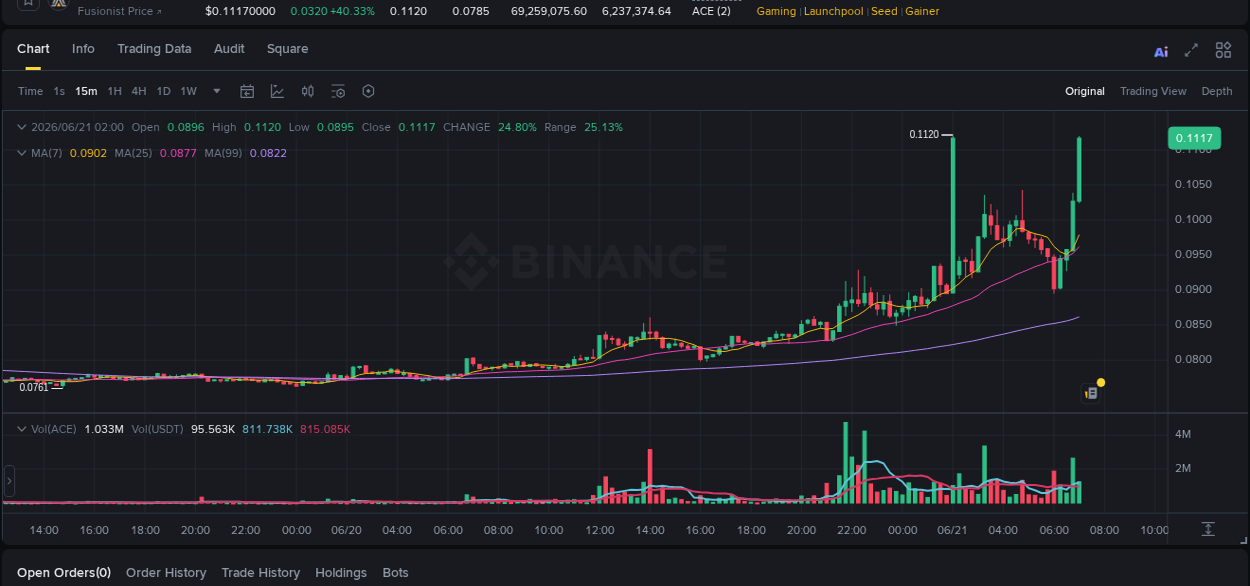Switch to Depth chart view
The width and height of the screenshot is (1250, 586).
(1217, 91)
